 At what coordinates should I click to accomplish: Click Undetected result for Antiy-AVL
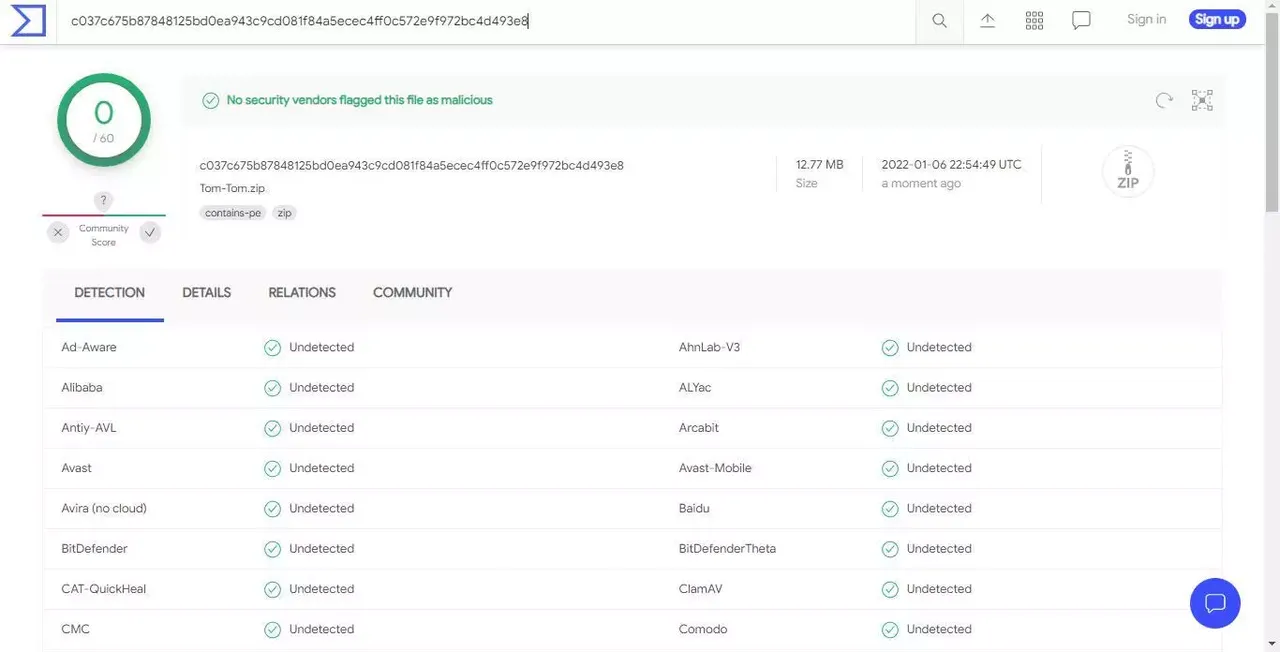click(322, 428)
